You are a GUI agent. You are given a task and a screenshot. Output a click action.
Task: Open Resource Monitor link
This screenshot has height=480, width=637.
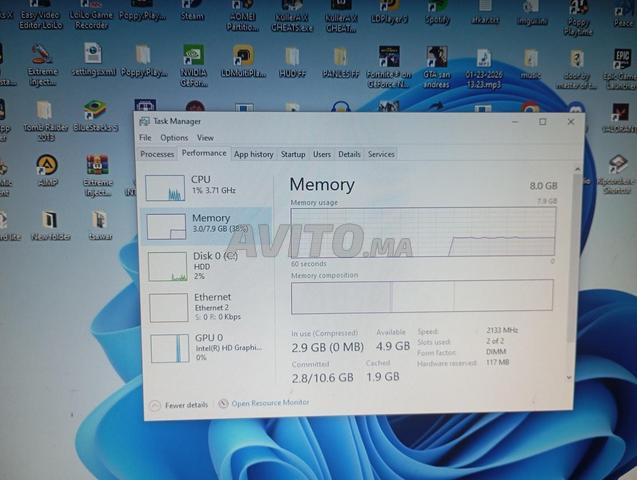[x=270, y=403]
